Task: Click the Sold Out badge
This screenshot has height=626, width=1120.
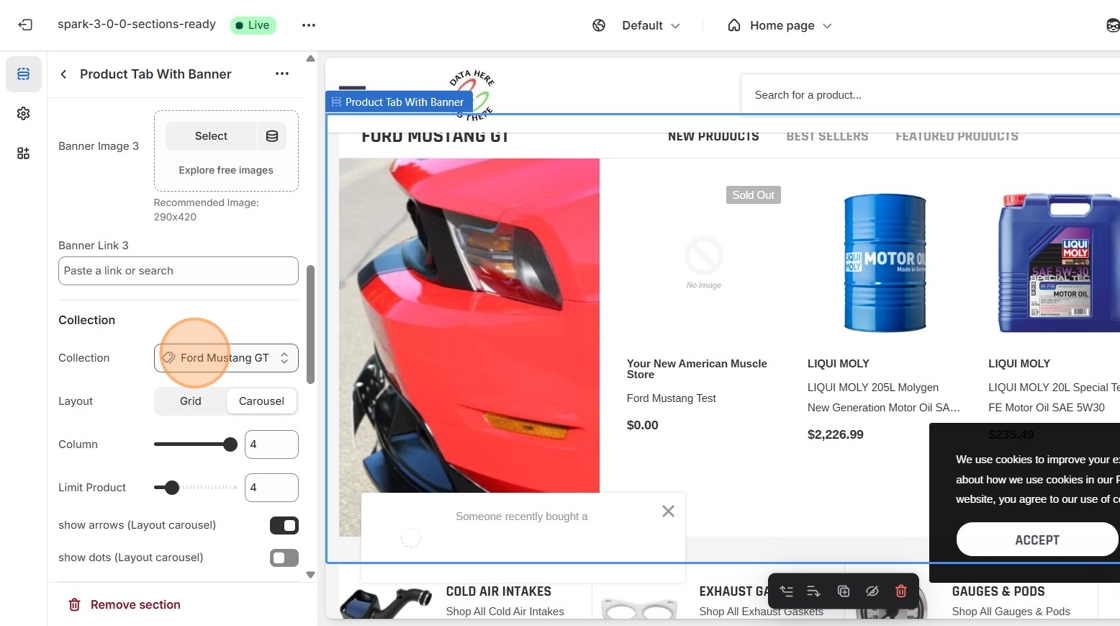Action: point(753,195)
